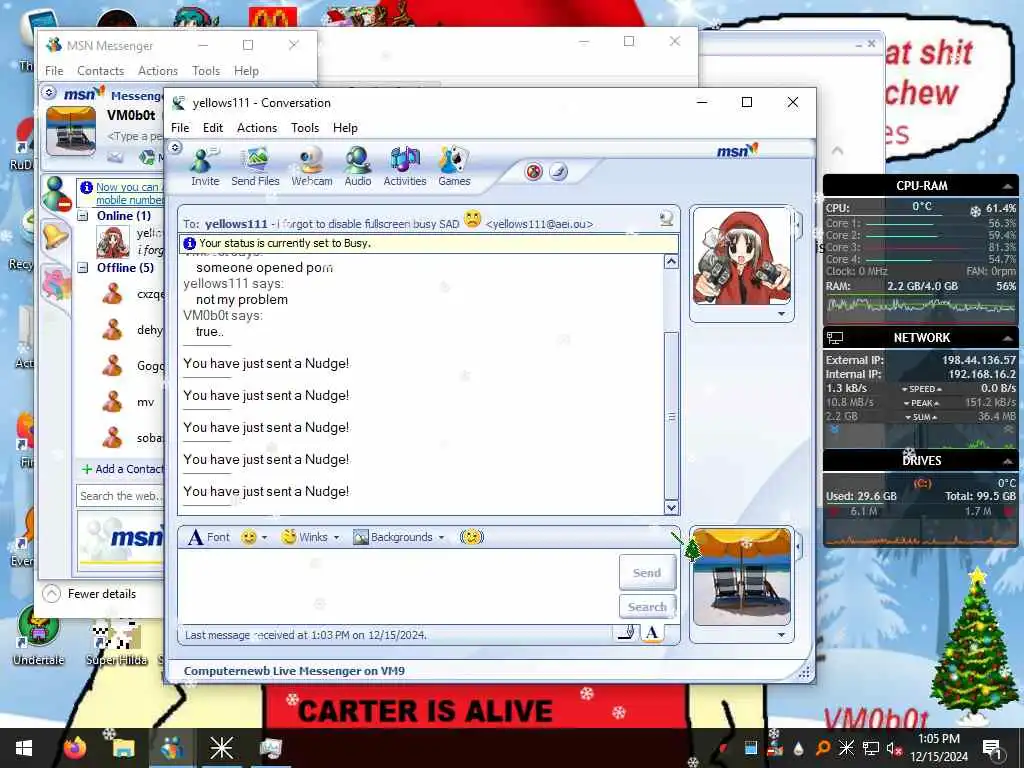Image resolution: width=1024 pixels, height=768 pixels.
Task: Click the paintbrush color scheme icon
Action: pos(558,172)
